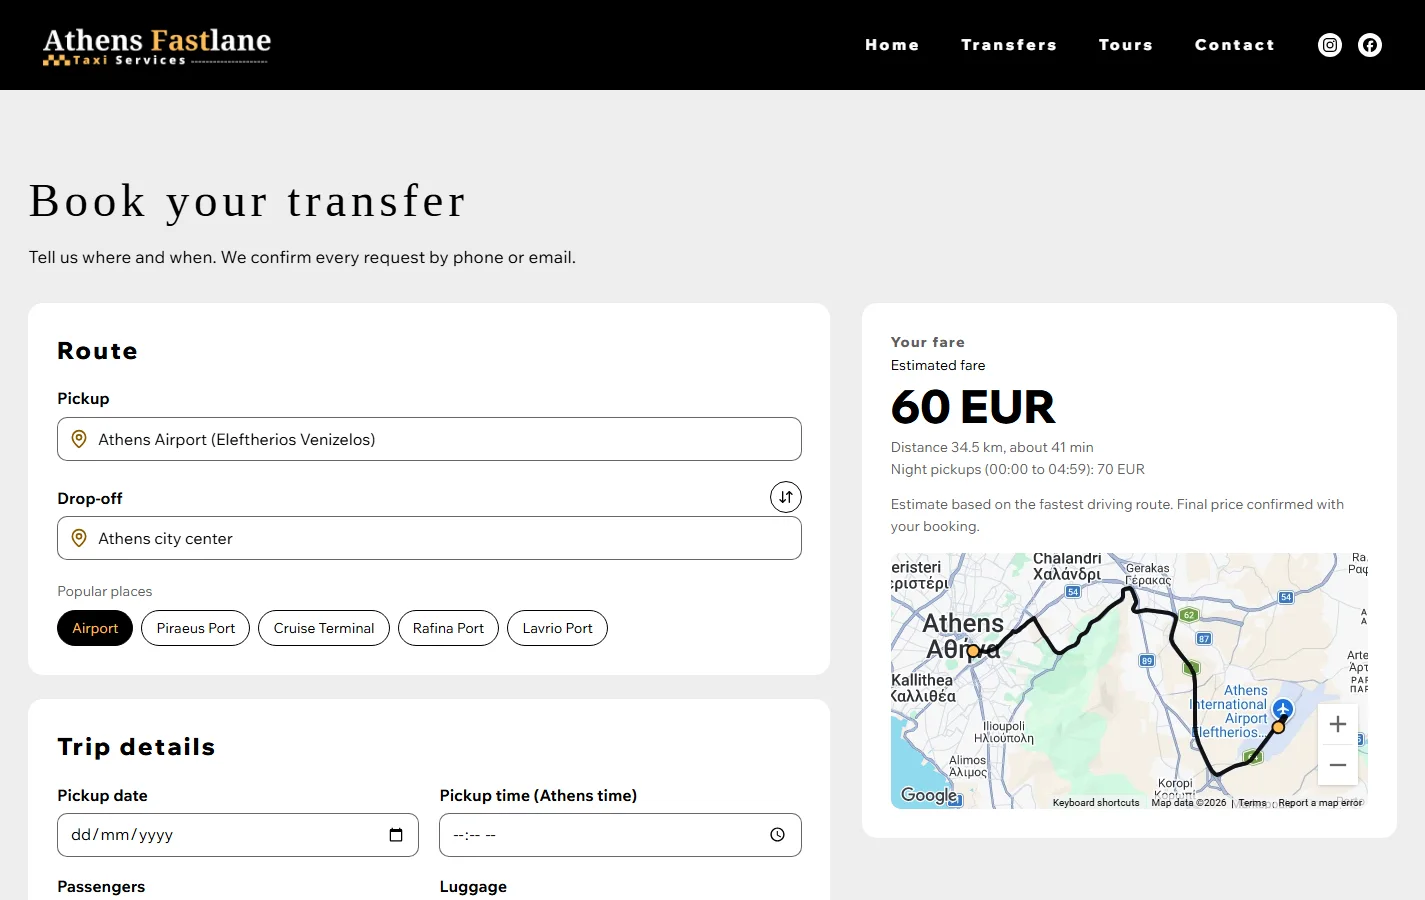The width and height of the screenshot is (1425, 900).
Task: Swap pickup and drop-off locations
Action: 786,497
